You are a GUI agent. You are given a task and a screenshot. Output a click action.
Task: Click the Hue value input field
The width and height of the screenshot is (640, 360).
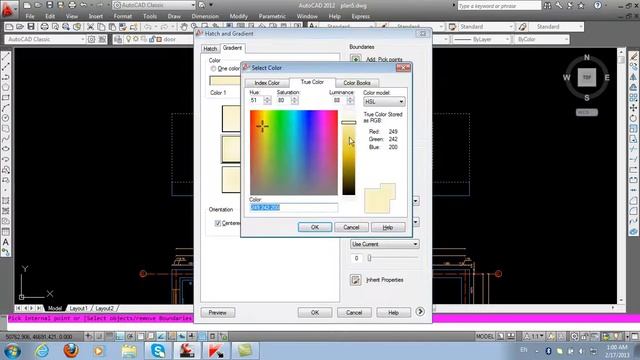256,100
